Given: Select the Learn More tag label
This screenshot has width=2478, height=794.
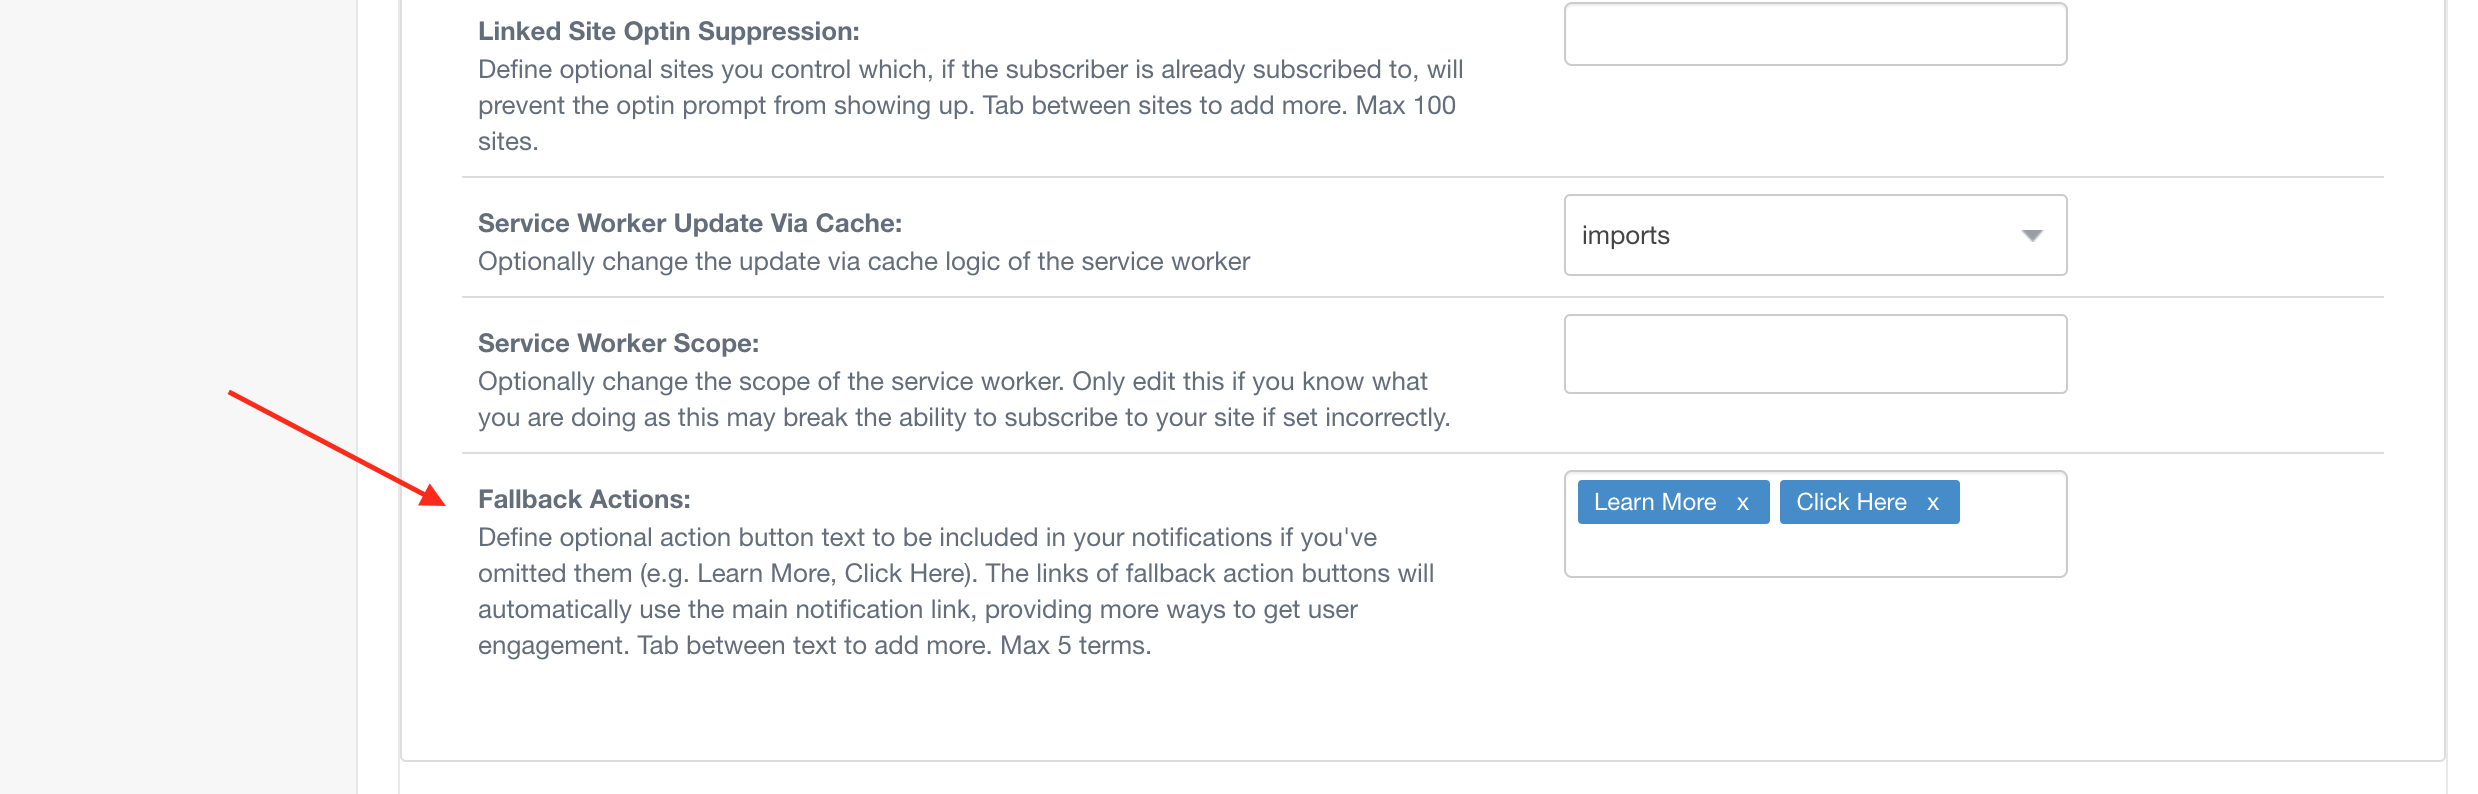Looking at the screenshot, I should pyautogui.click(x=1654, y=502).
